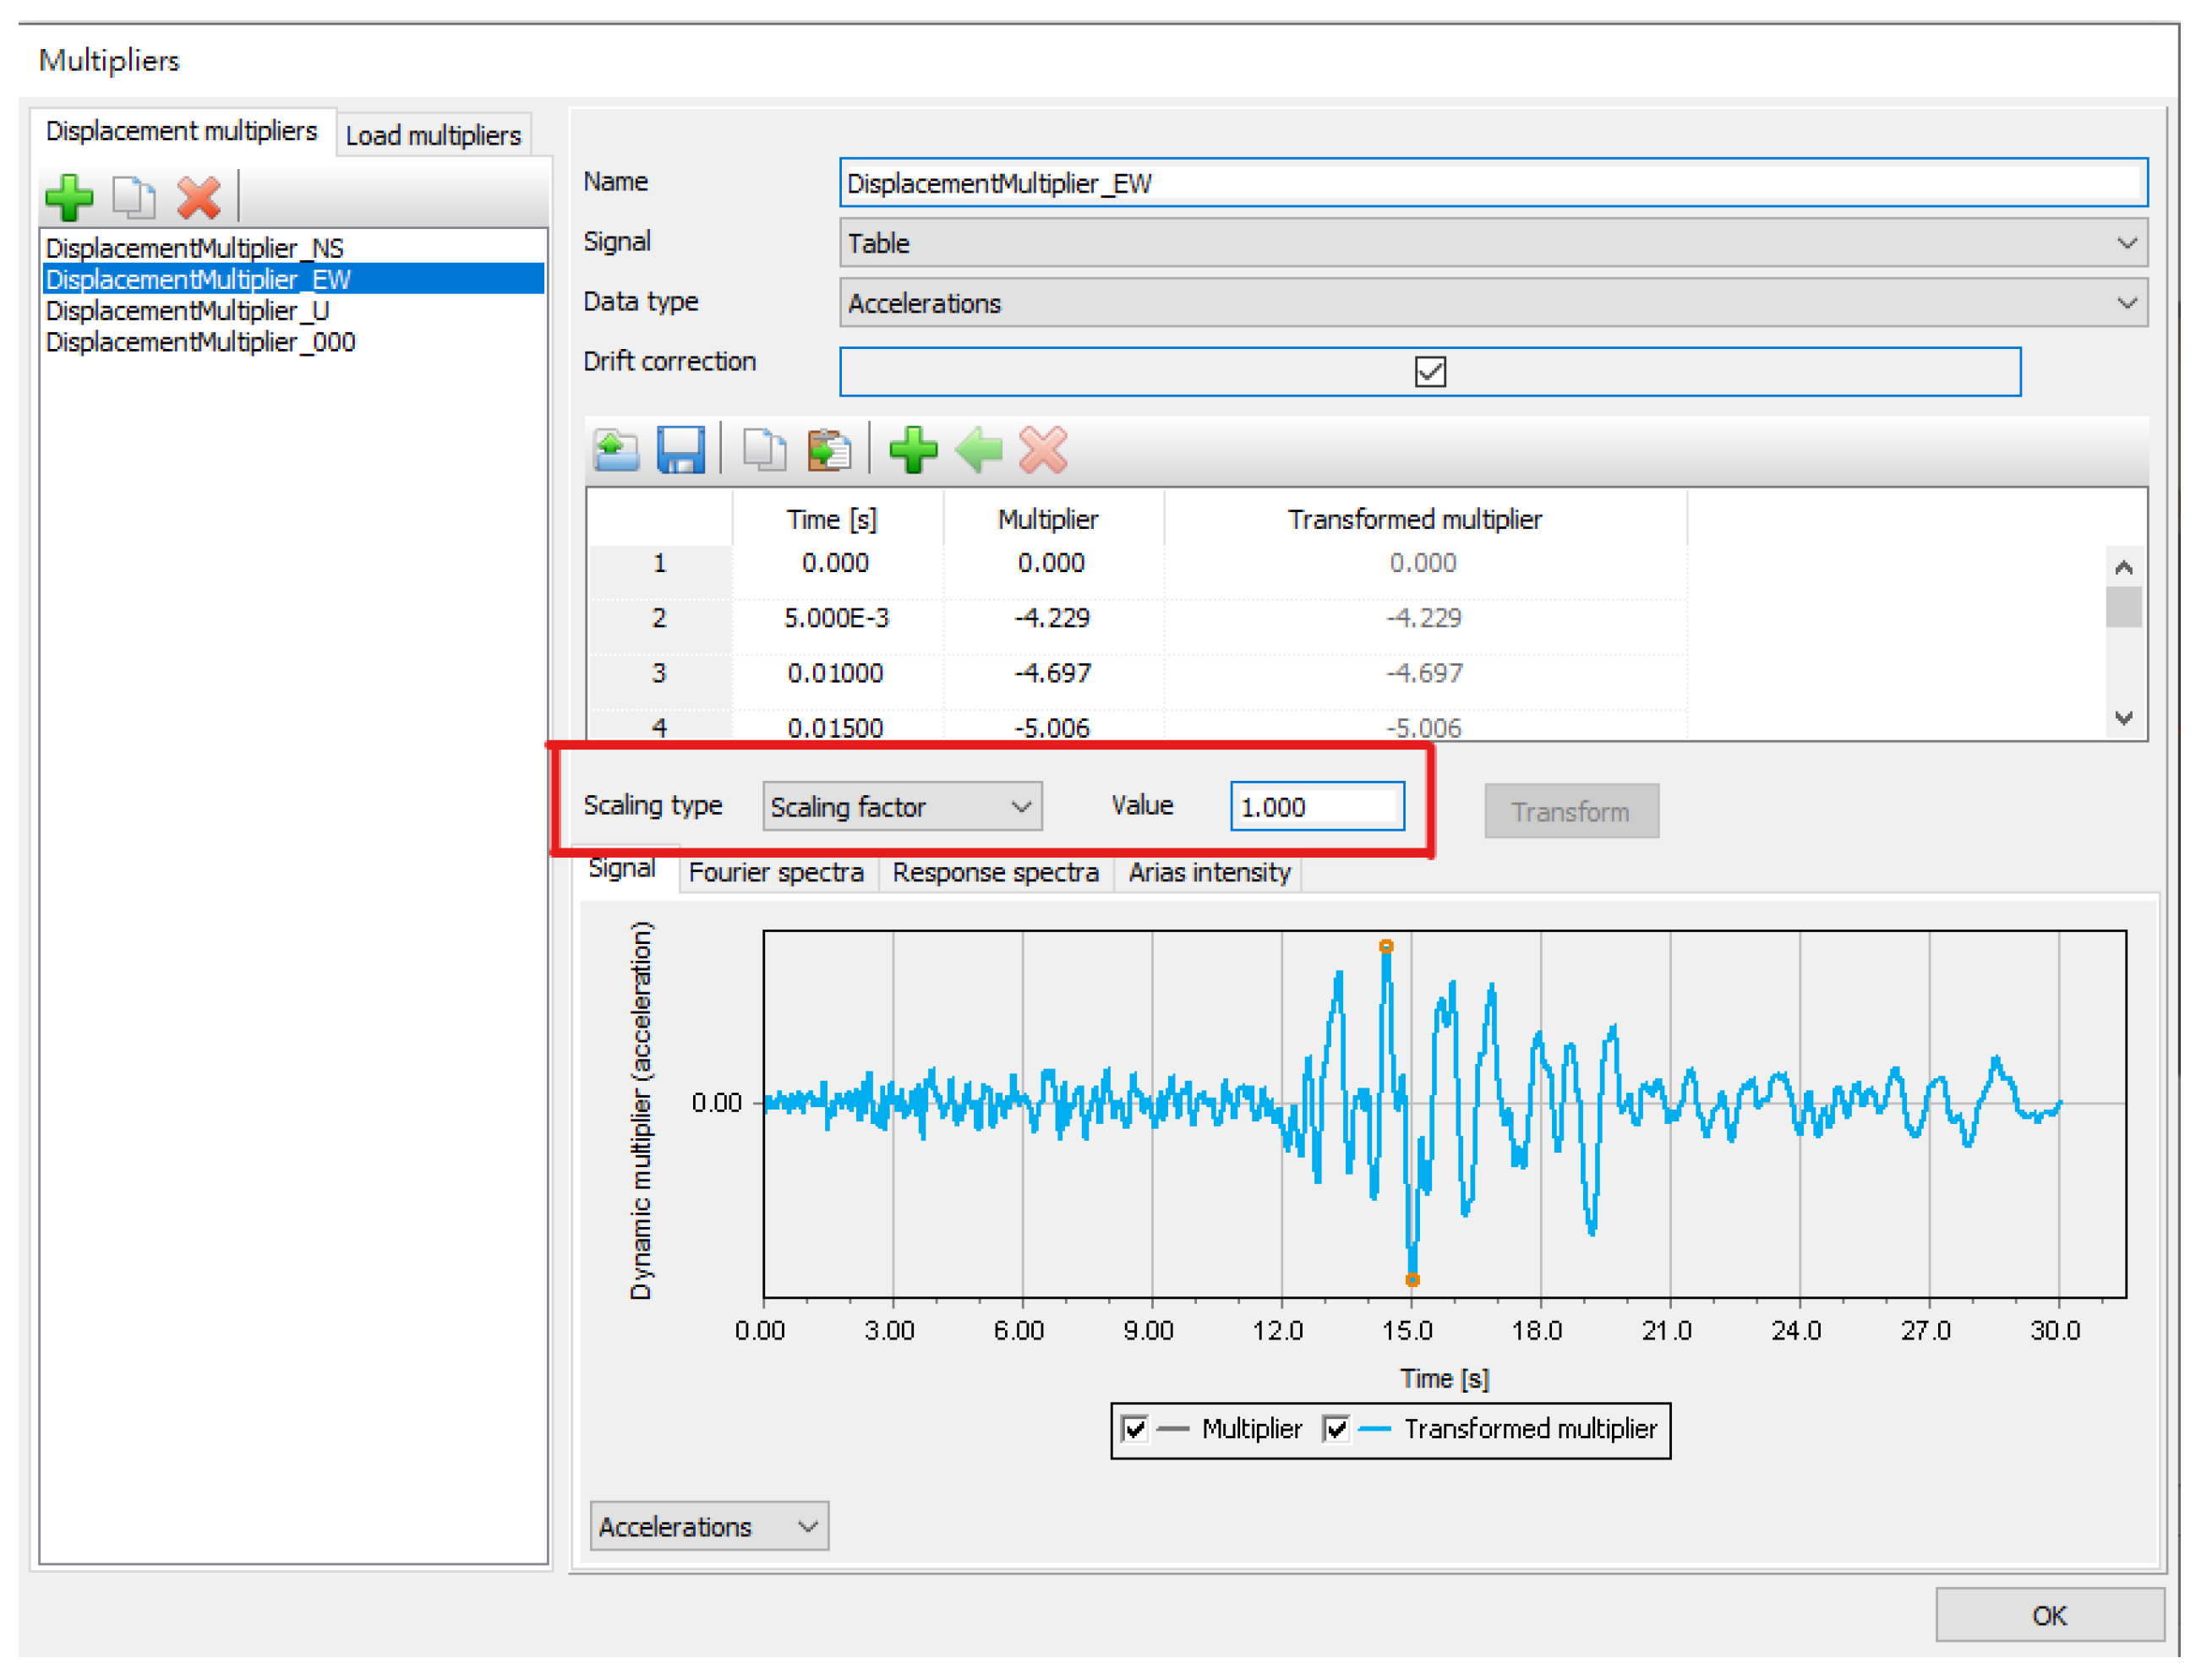Add a row to the signal table
The image size is (2196, 1680).
(x=913, y=451)
